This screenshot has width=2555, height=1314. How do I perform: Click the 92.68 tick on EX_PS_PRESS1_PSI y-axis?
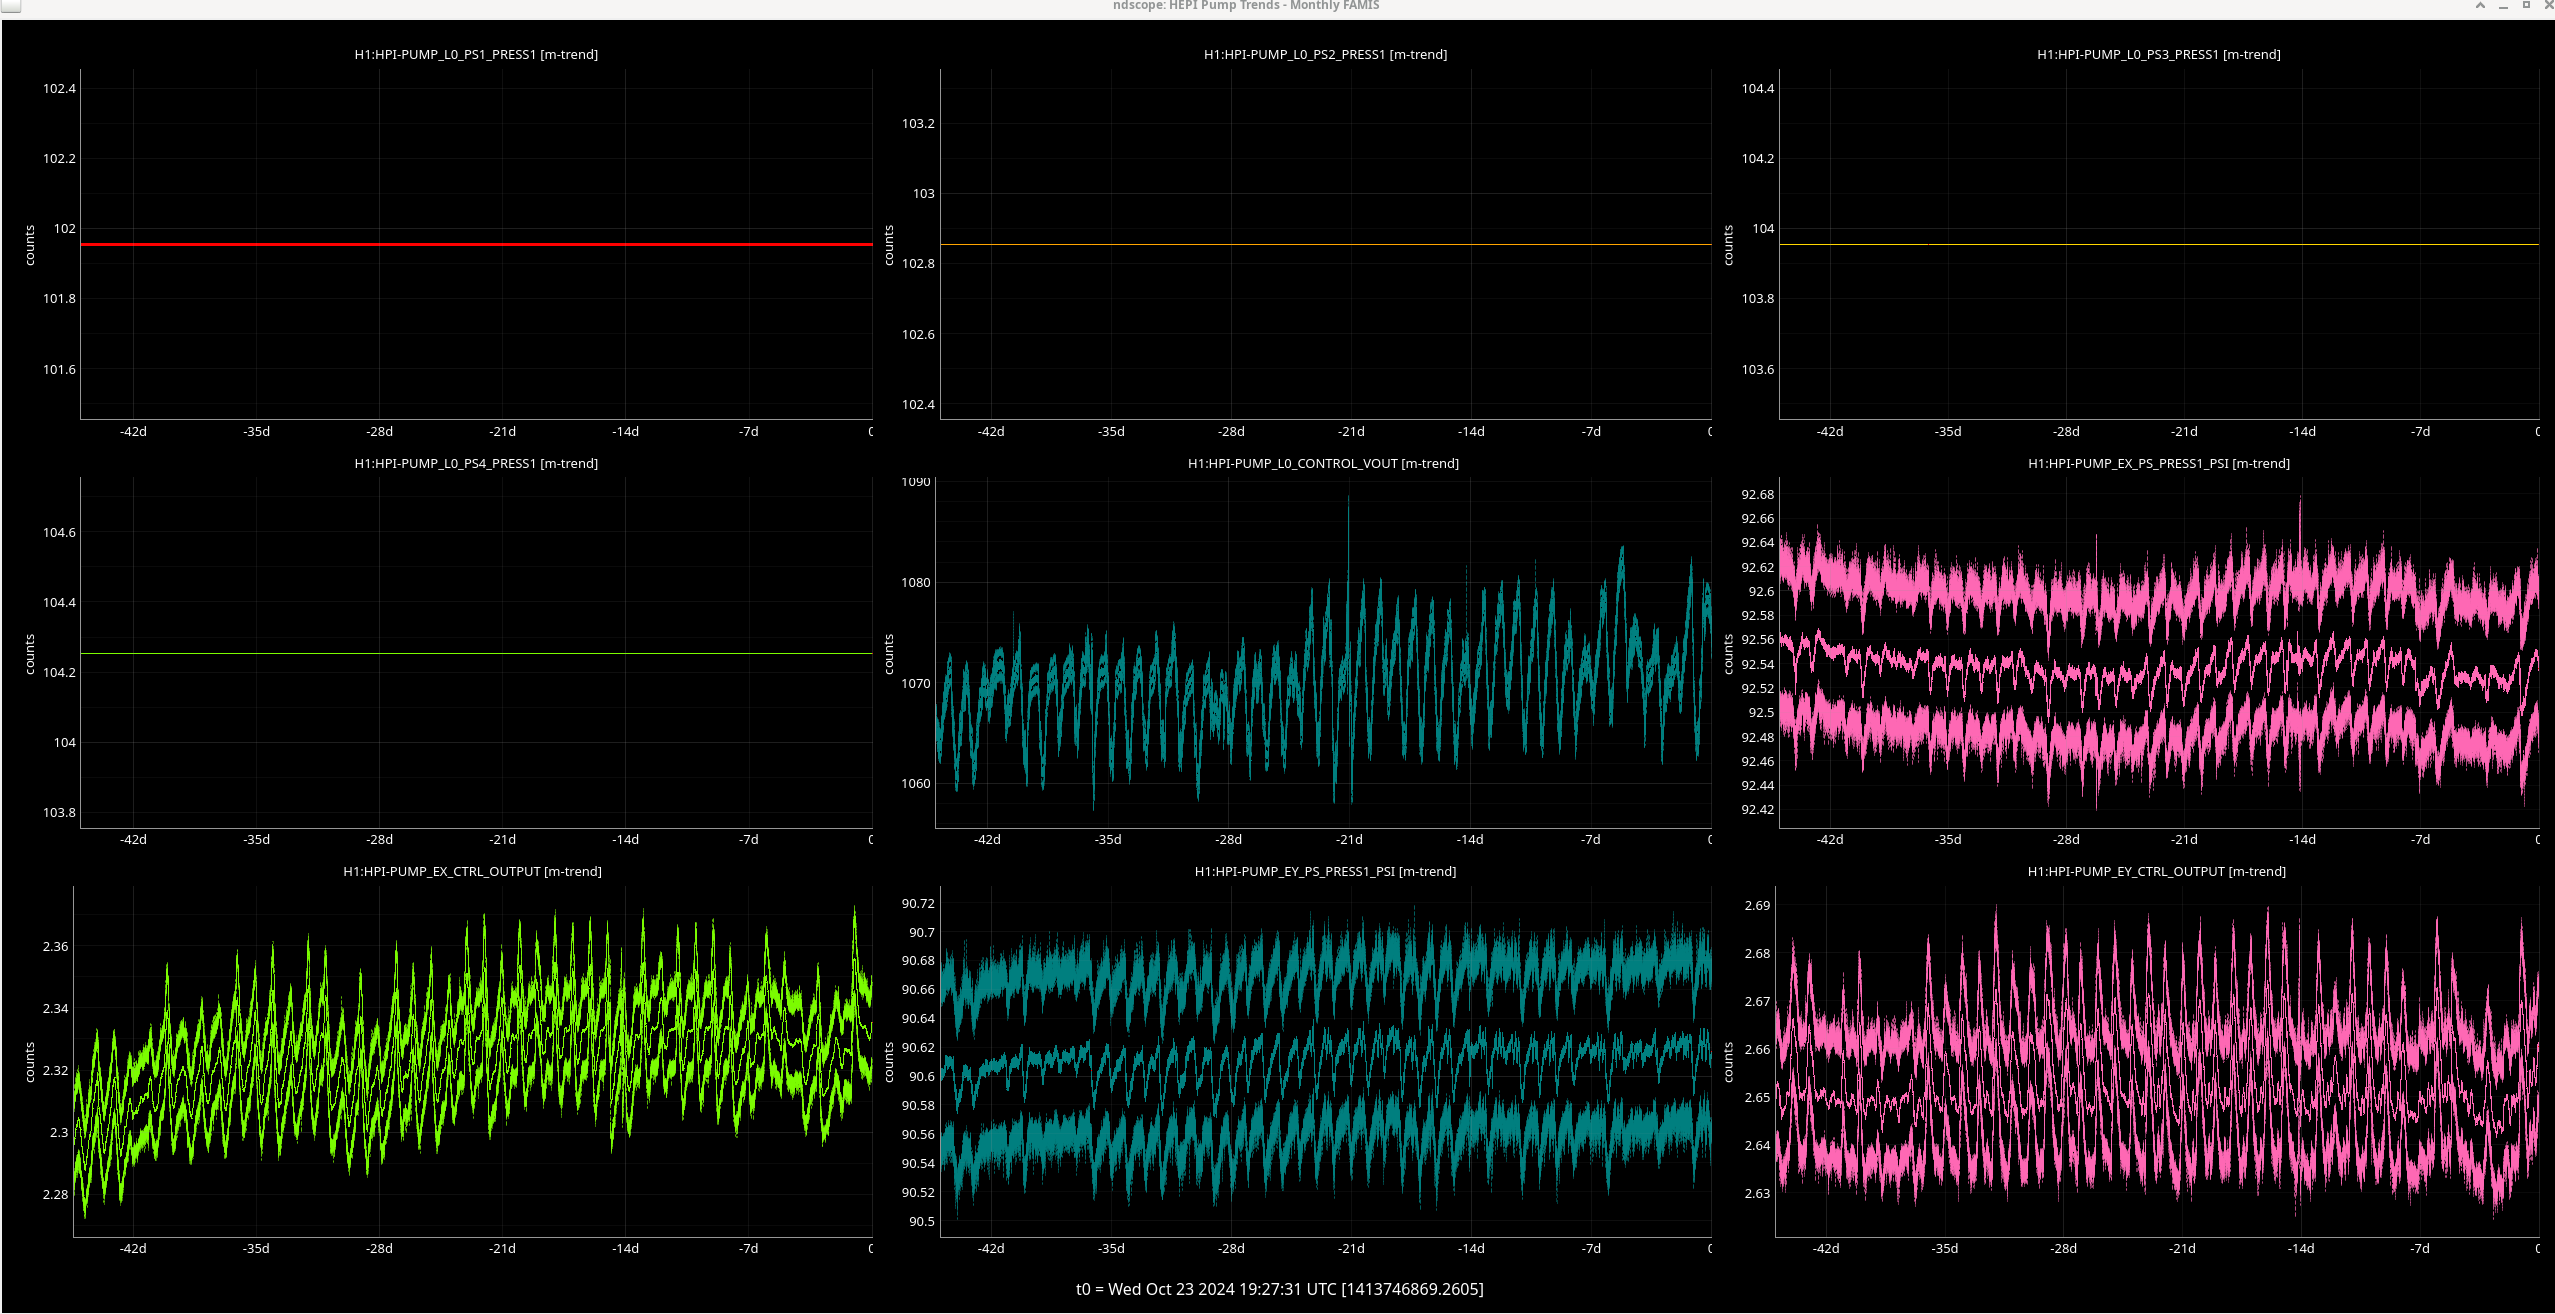(x=1758, y=494)
